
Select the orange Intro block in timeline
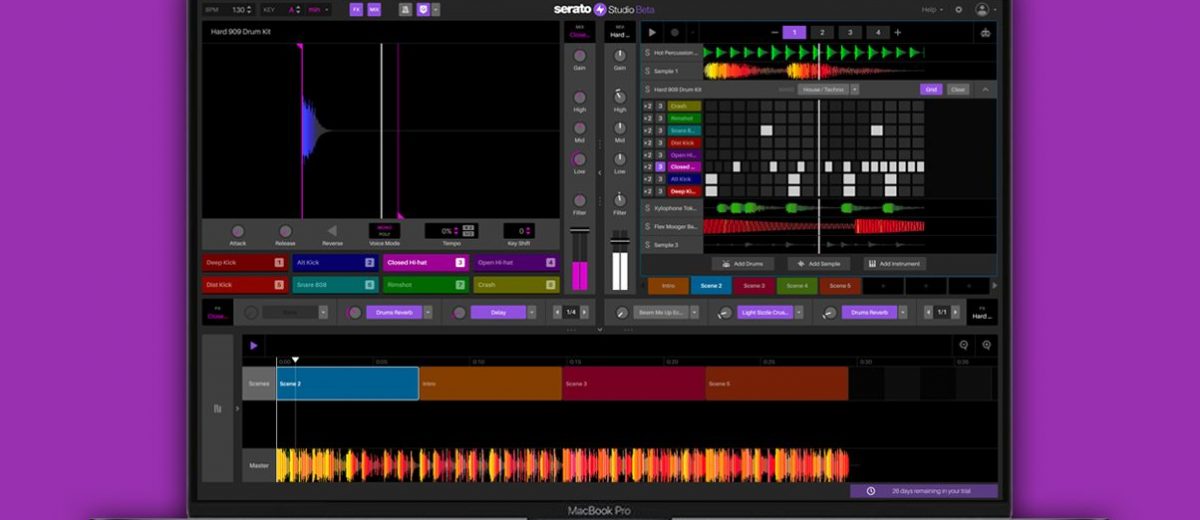click(x=490, y=383)
